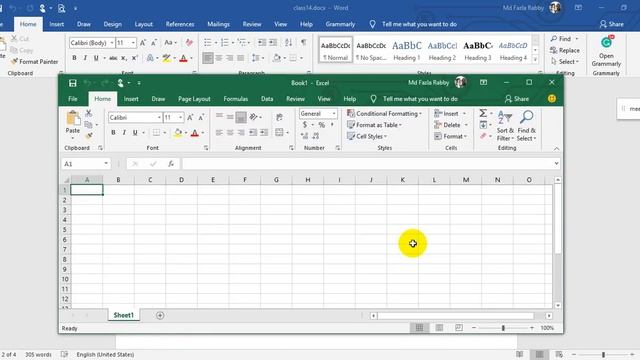Click Excel AutoSum sigma icon
The image size is (640, 360).
tap(483, 113)
